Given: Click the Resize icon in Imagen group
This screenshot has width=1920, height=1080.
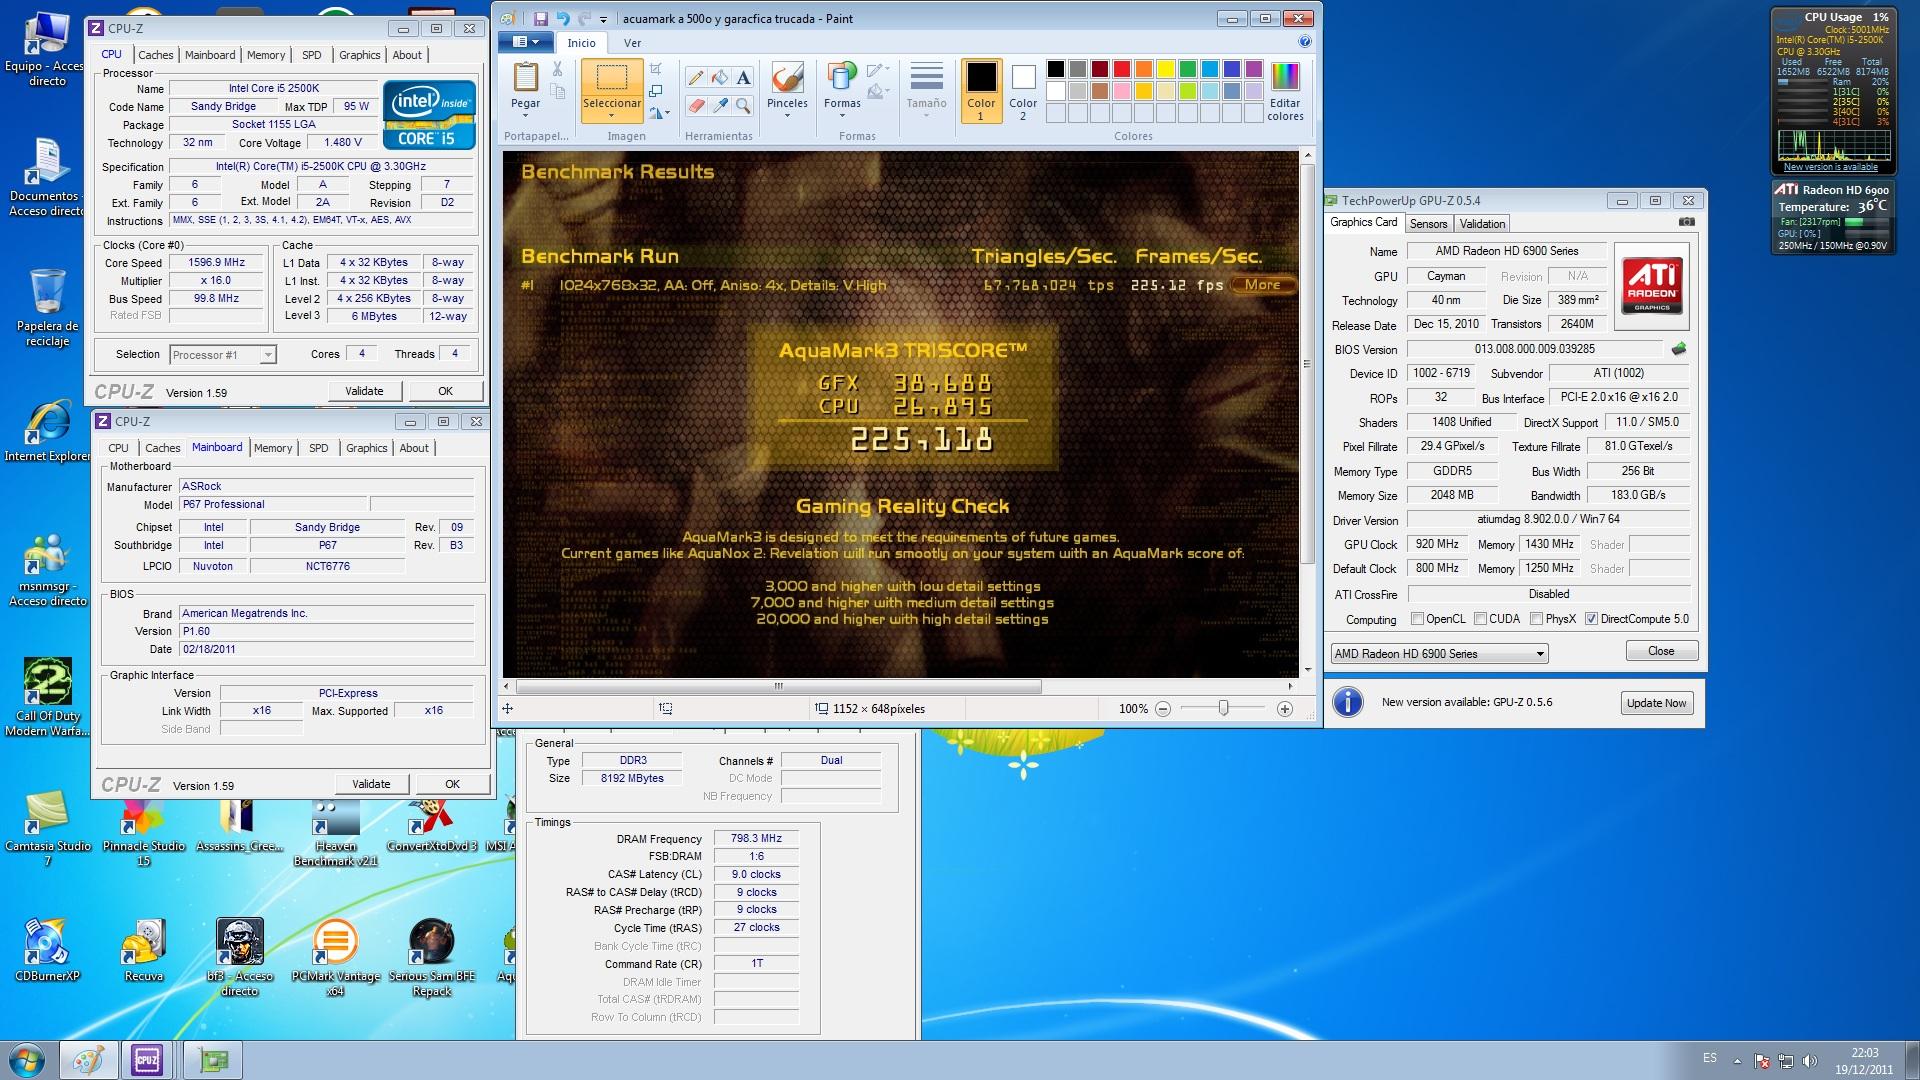Looking at the screenshot, I should [x=656, y=92].
